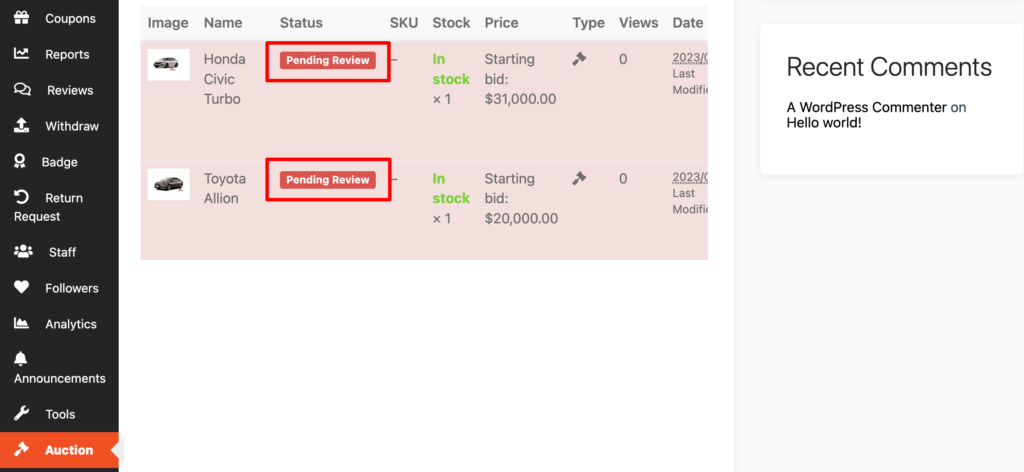Click the Announcements bell icon

tap(21, 359)
